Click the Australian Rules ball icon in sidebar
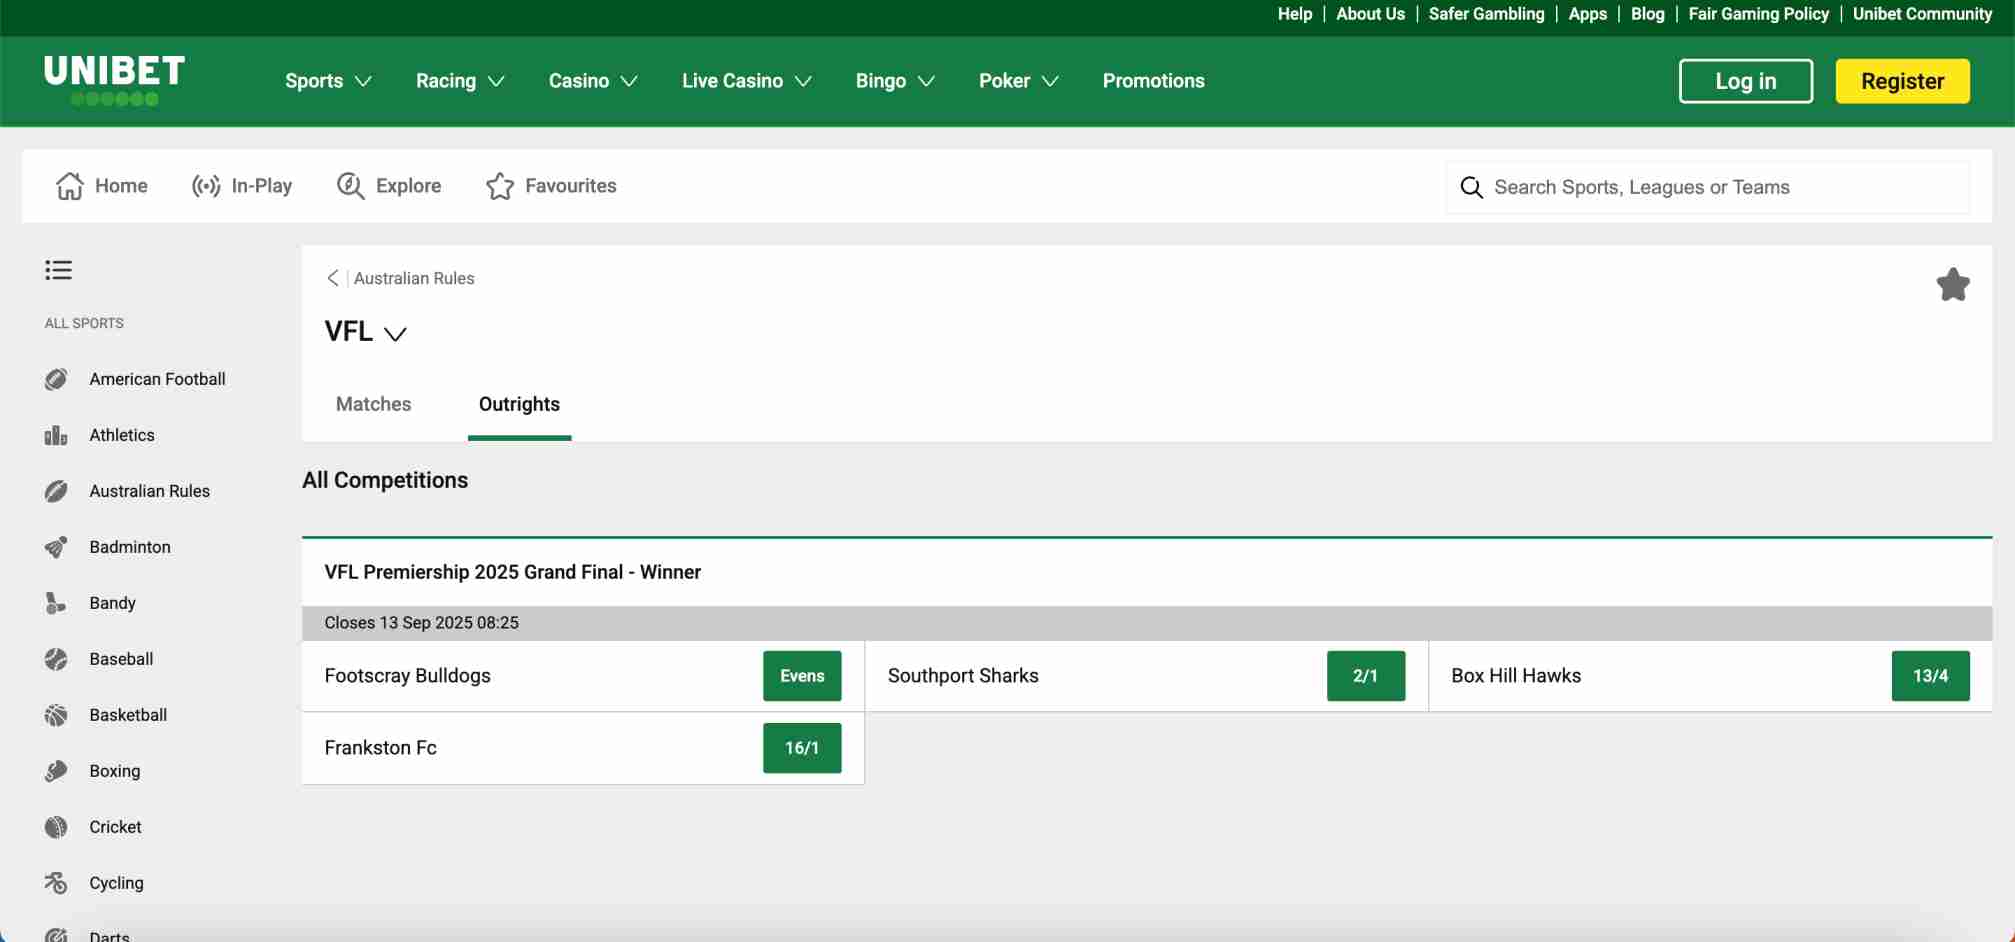Image resolution: width=2015 pixels, height=942 pixels. 56,491
